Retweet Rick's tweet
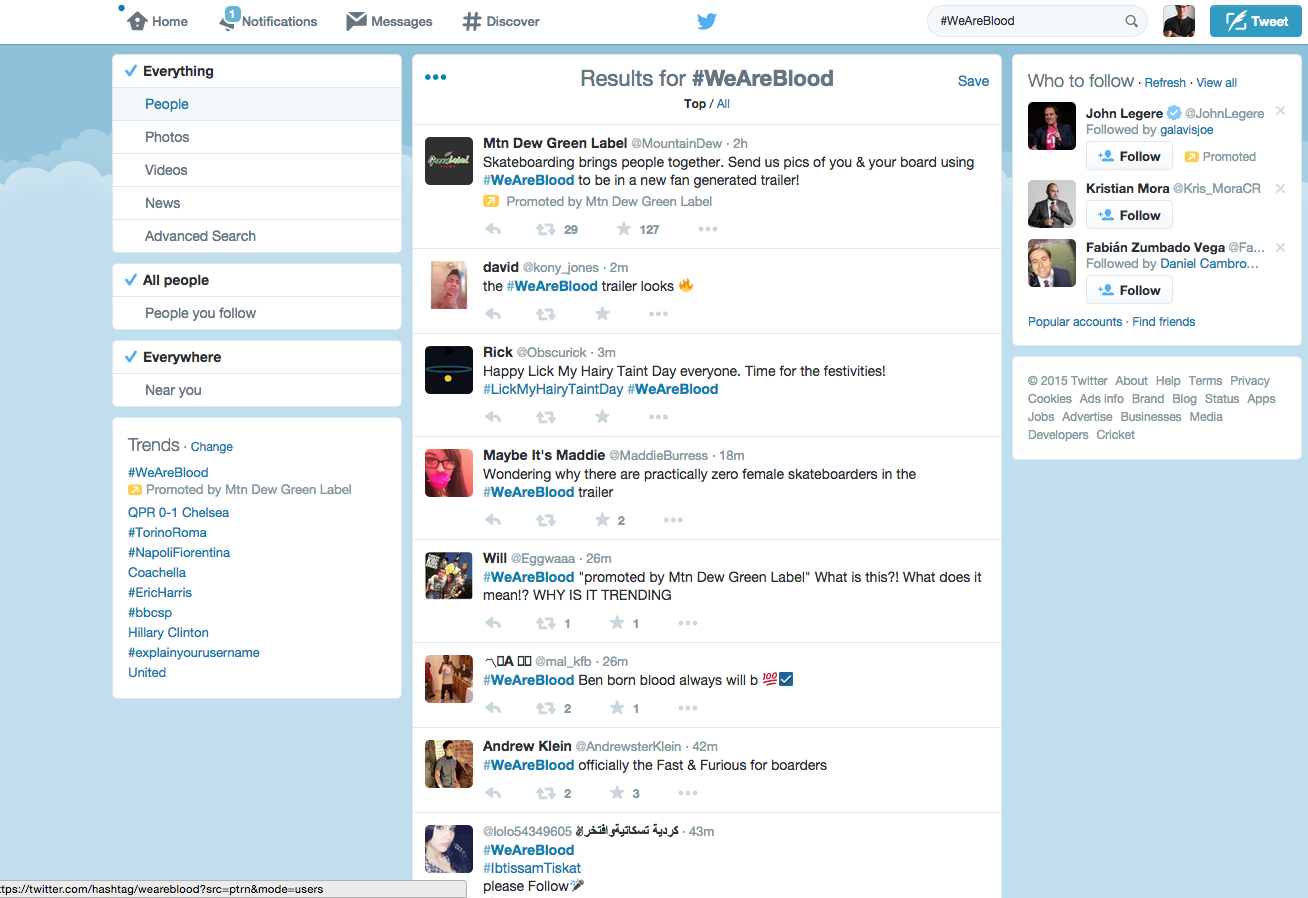The height and width of the screenshot is (898, 1308). tap(545, 417)
